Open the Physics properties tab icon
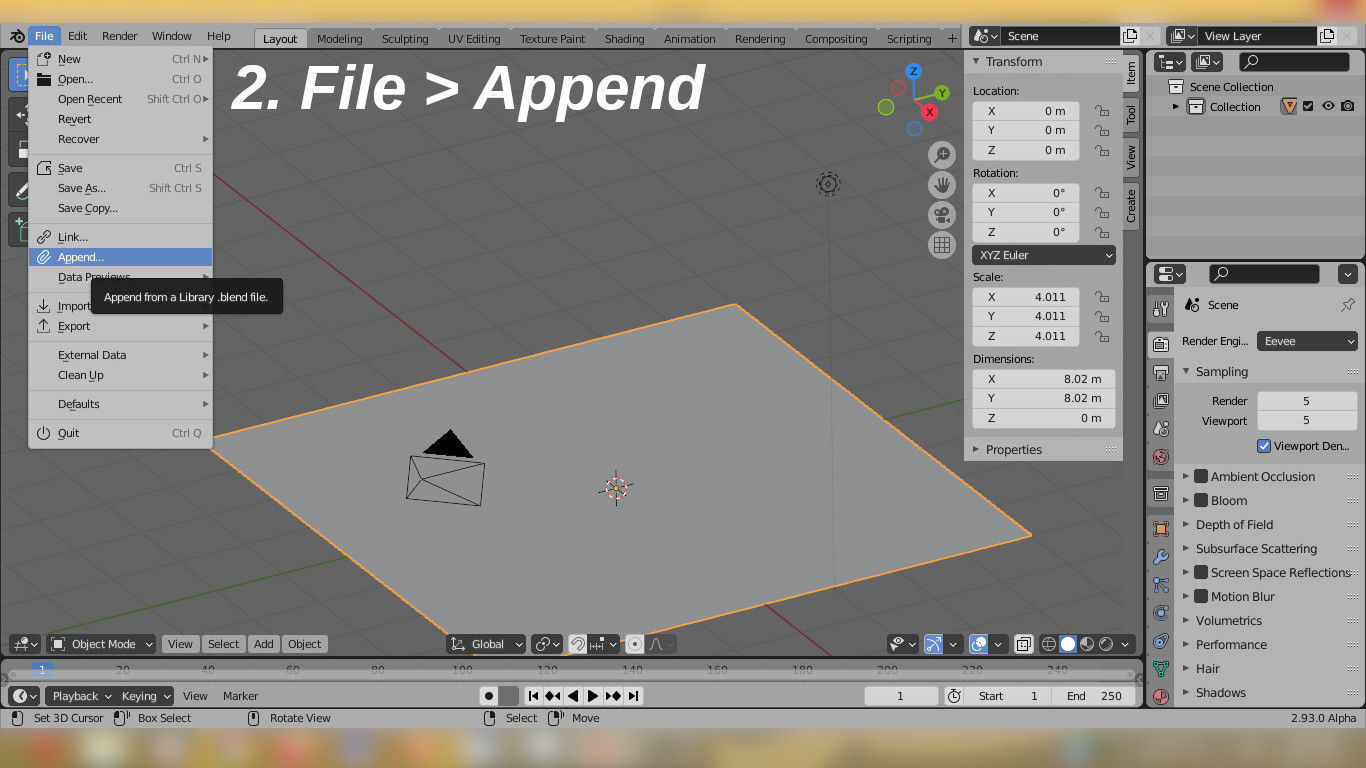This screenshot has height=768, width=1366. point(1160,613)
